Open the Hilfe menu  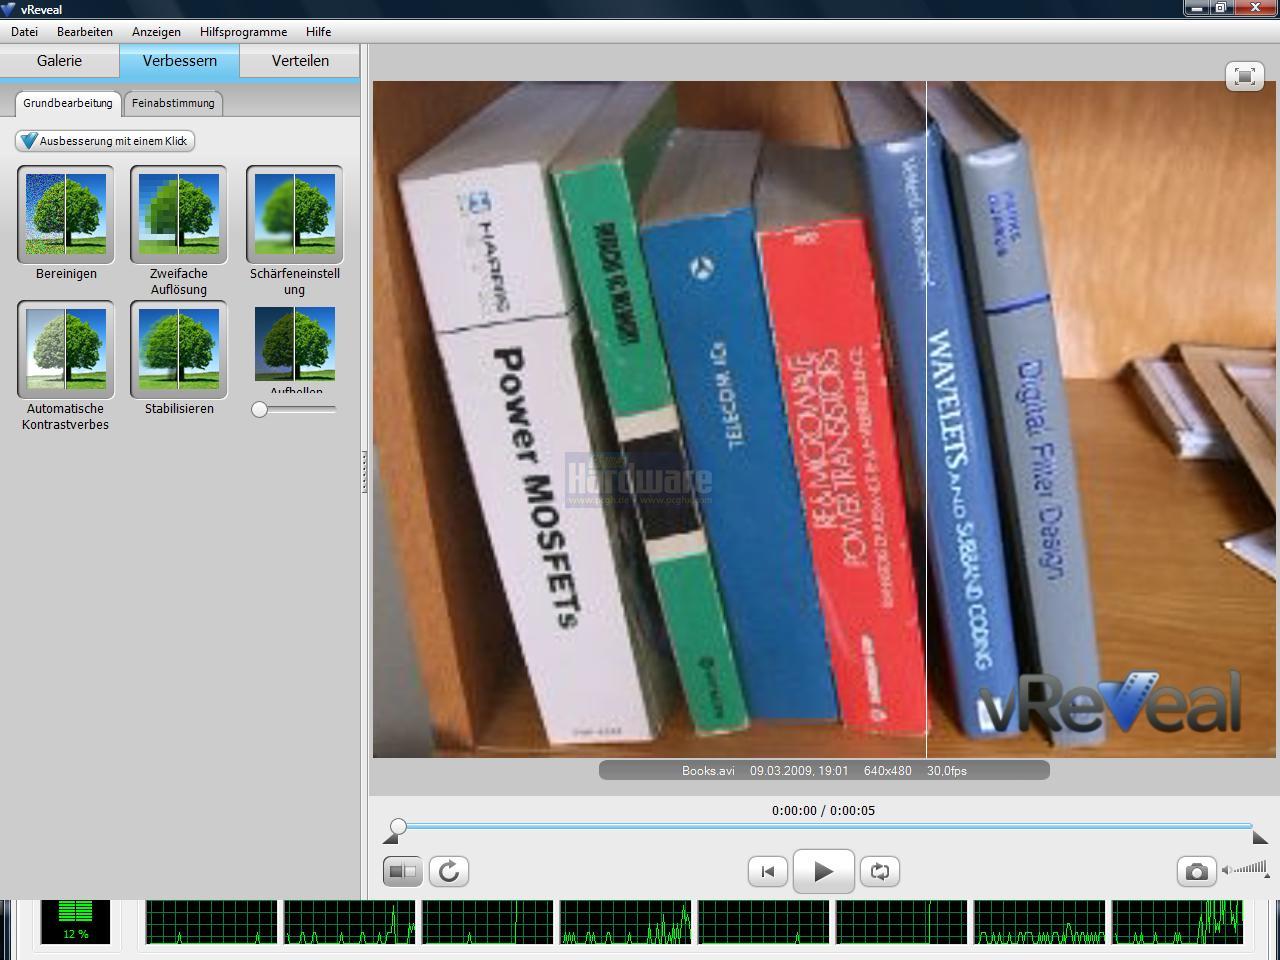point(318,32)
